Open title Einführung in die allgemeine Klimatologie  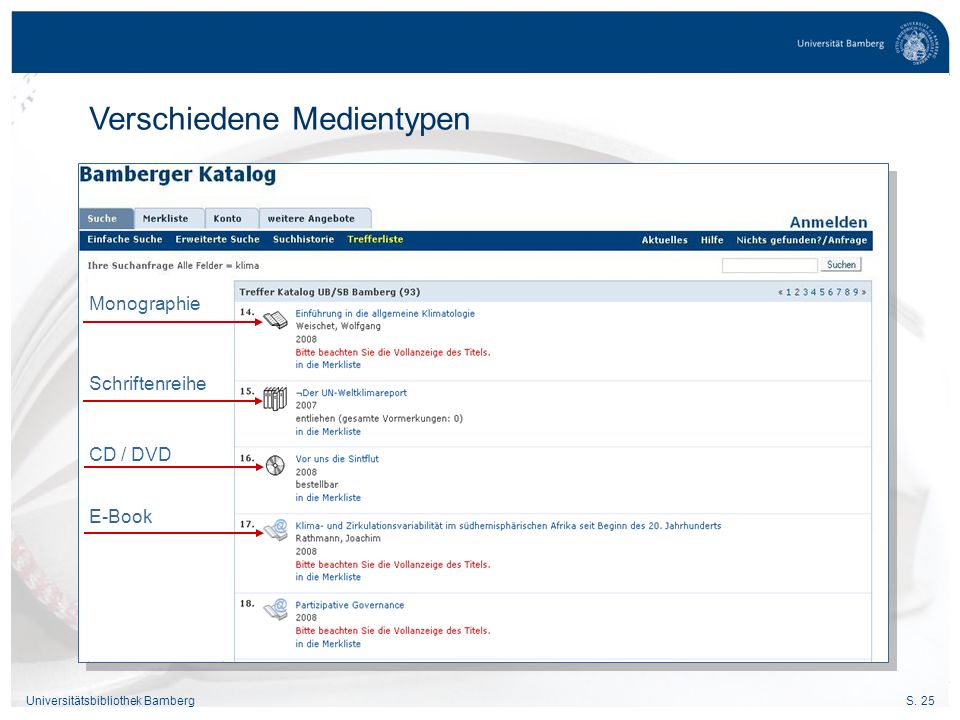[x=385, y=313]
